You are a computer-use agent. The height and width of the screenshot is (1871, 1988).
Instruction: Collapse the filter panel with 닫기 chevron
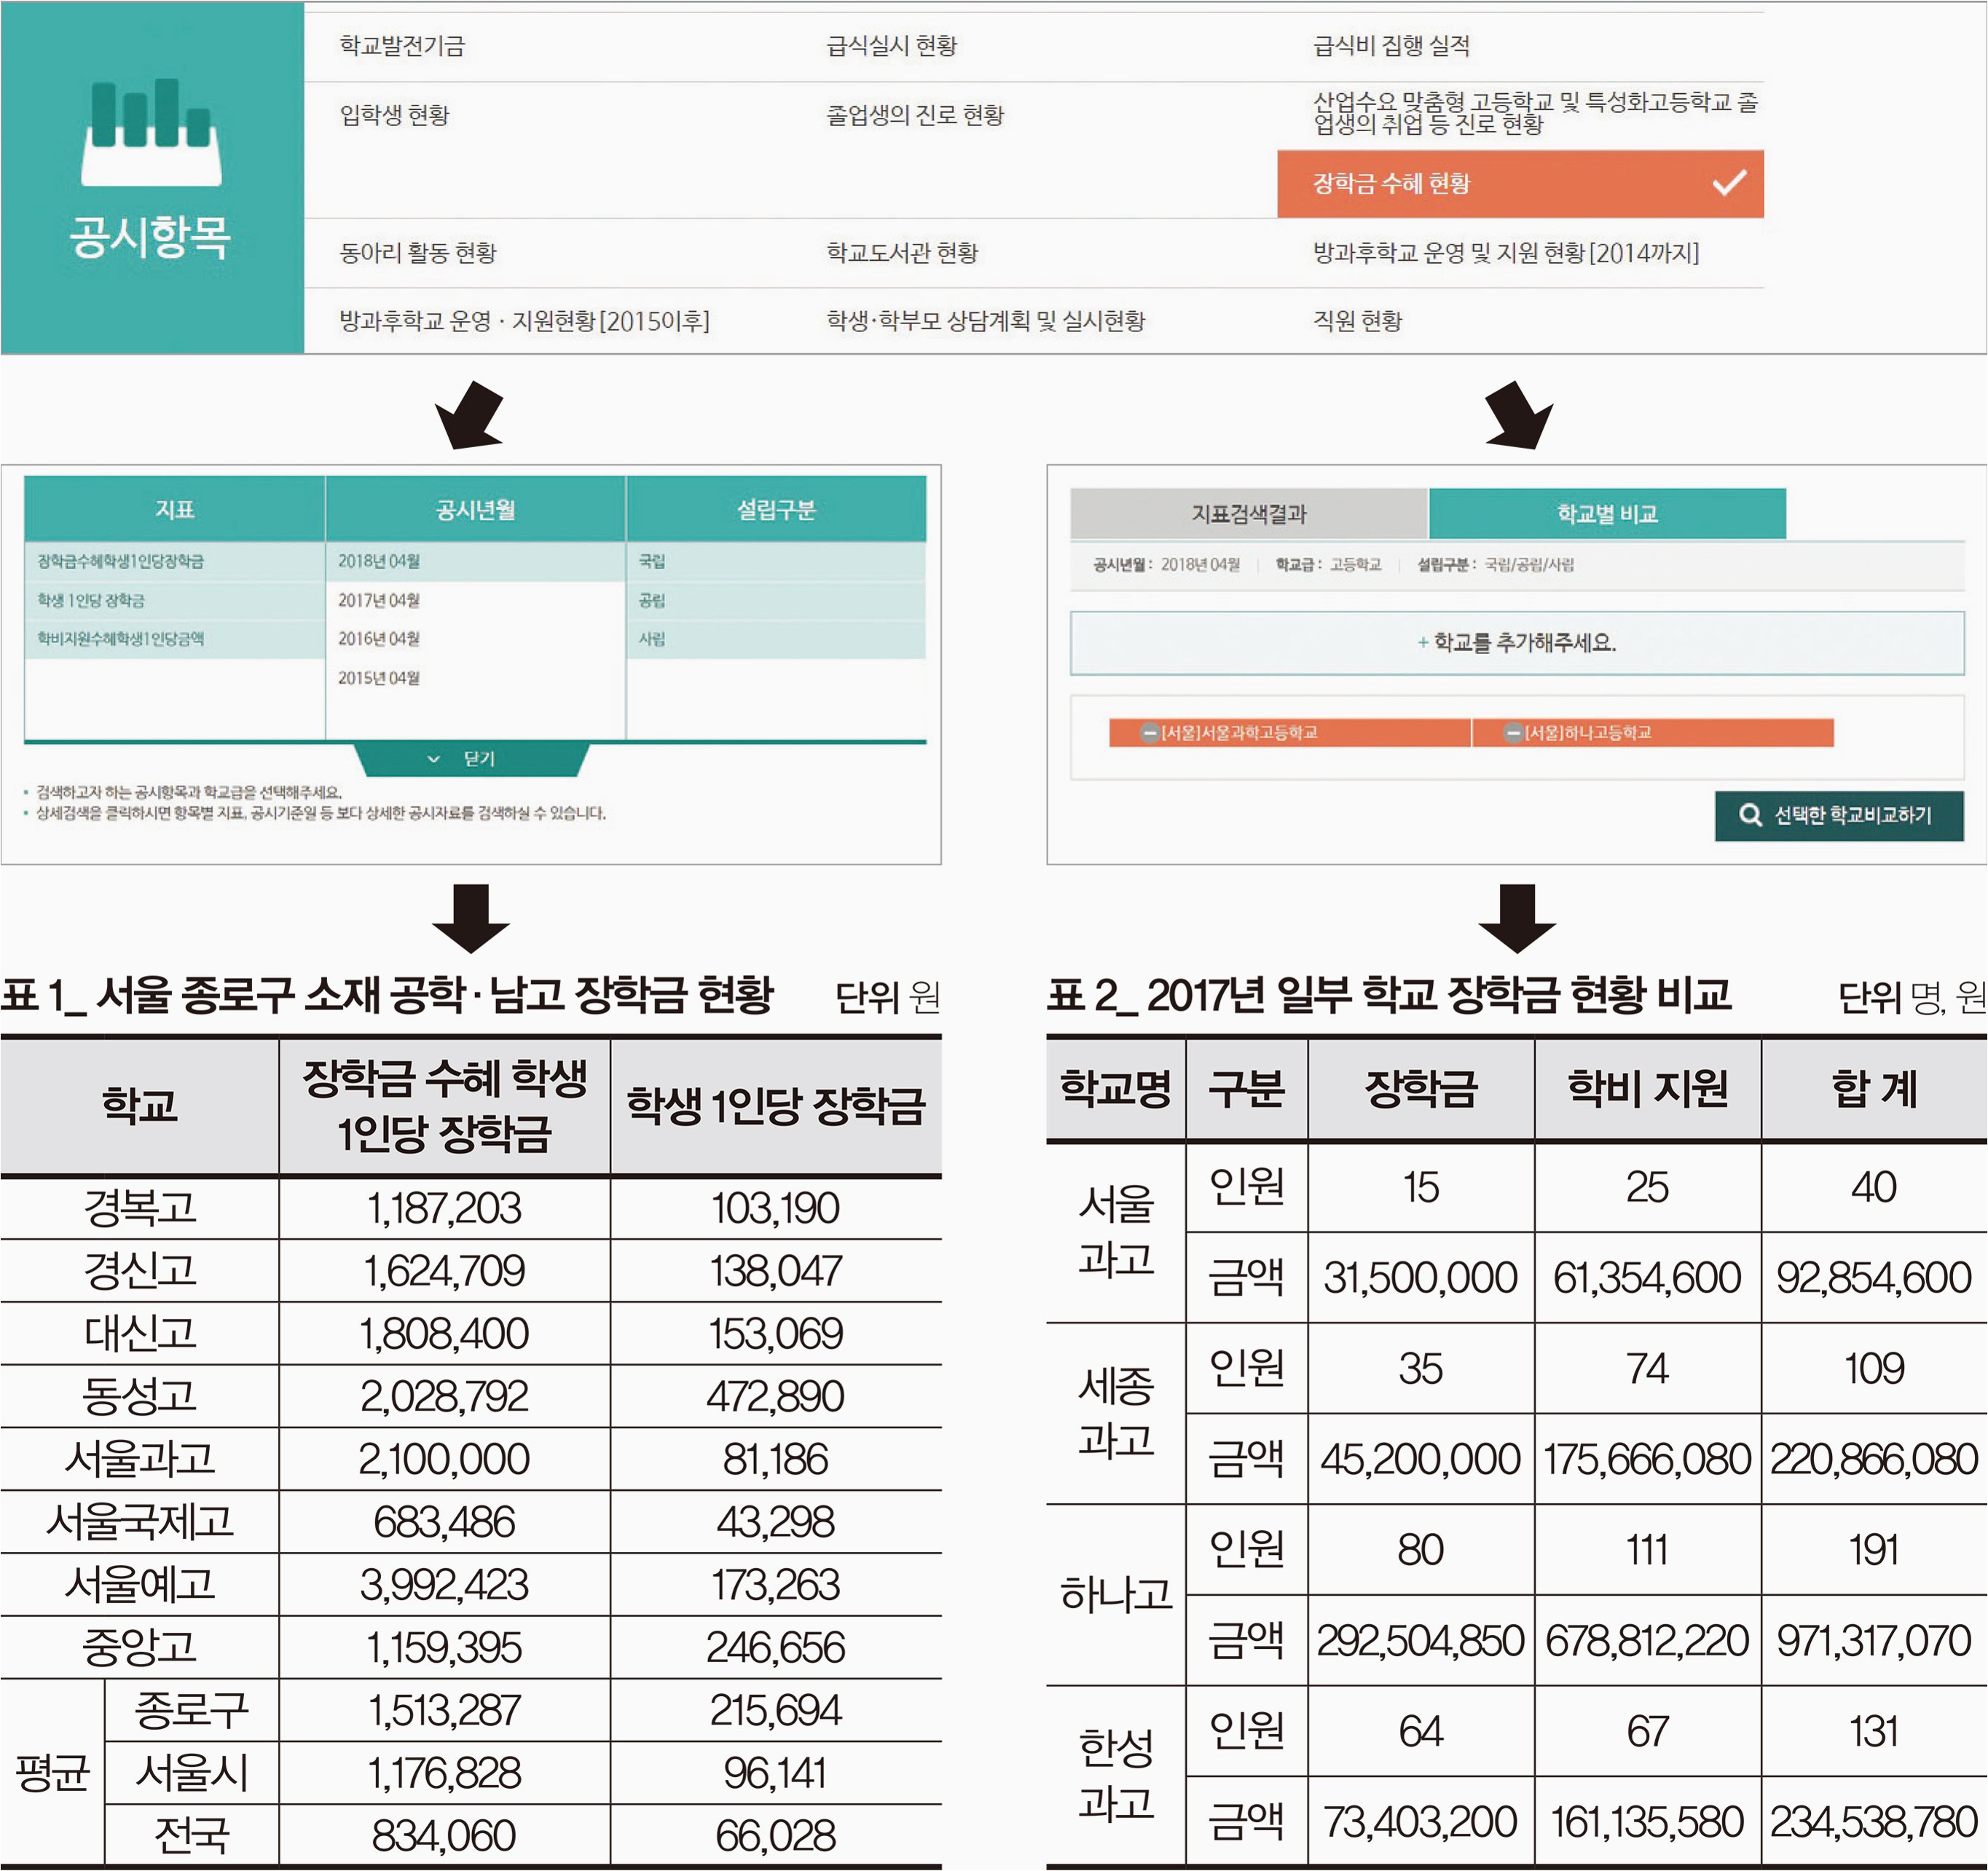pos(434,759)
